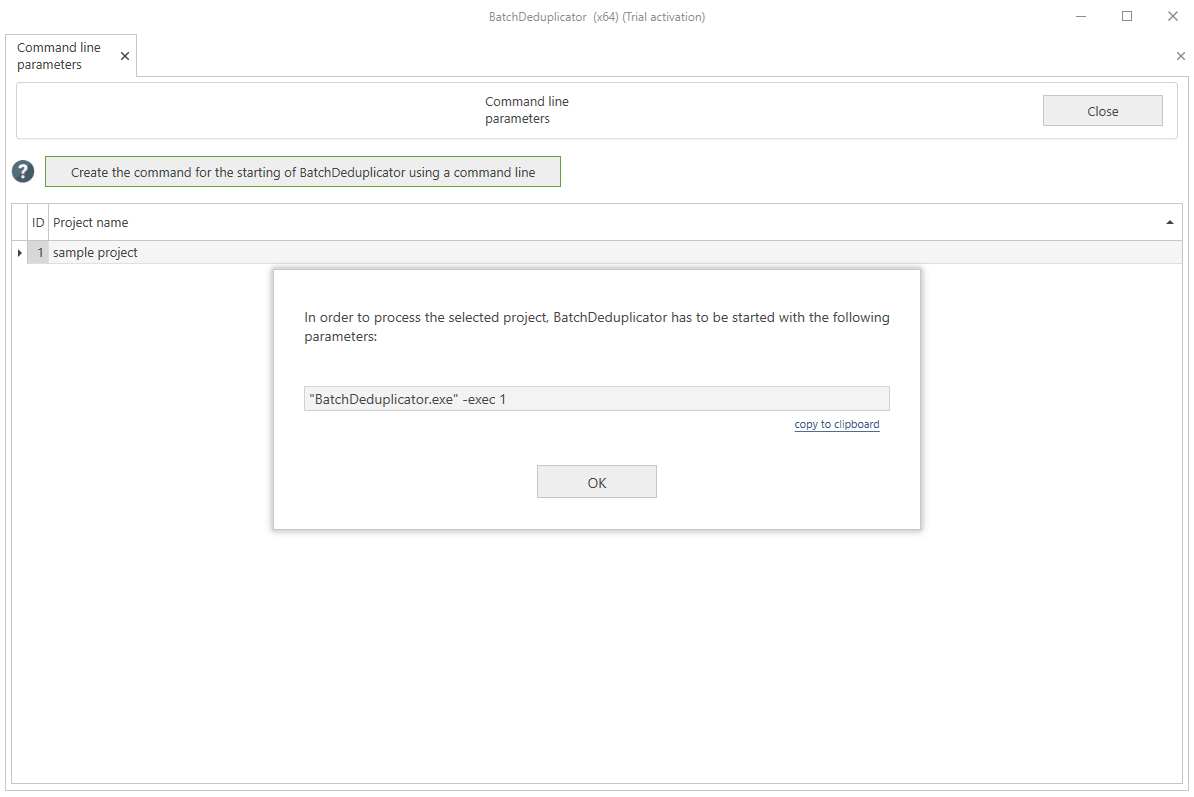
Task: Click the X at the tab bar's right end
Action: tap(1181, 57)
